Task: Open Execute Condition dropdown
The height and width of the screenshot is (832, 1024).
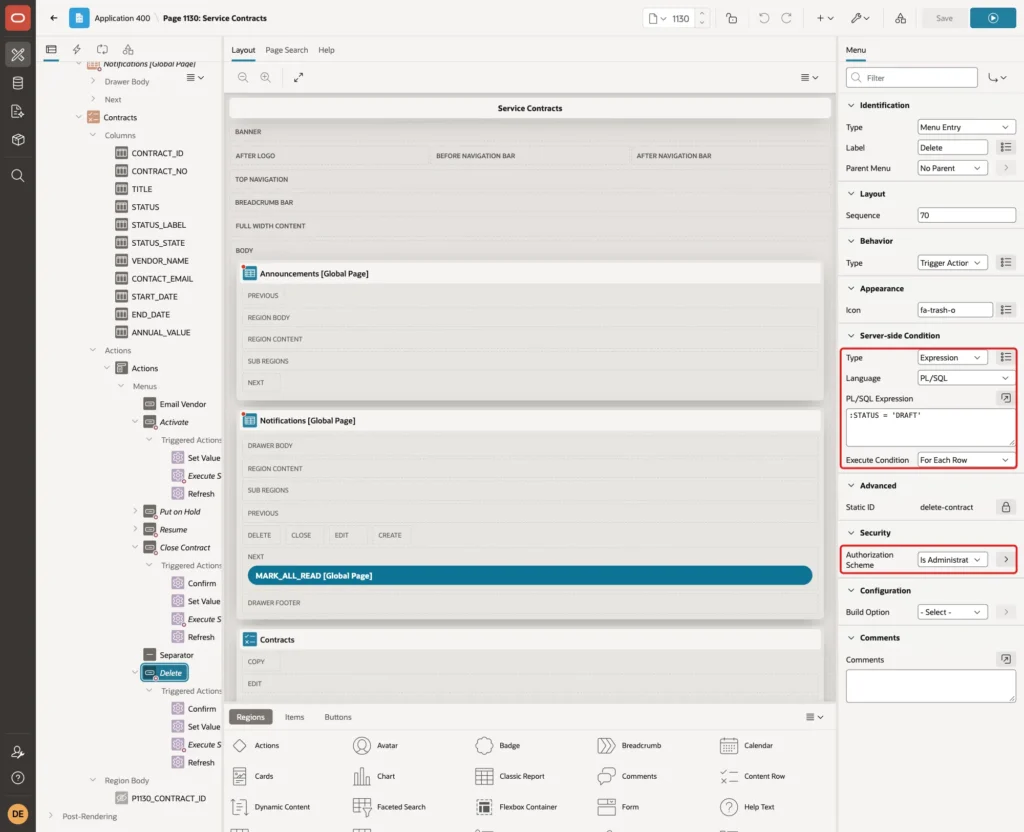Action: [x=966, y=460]
